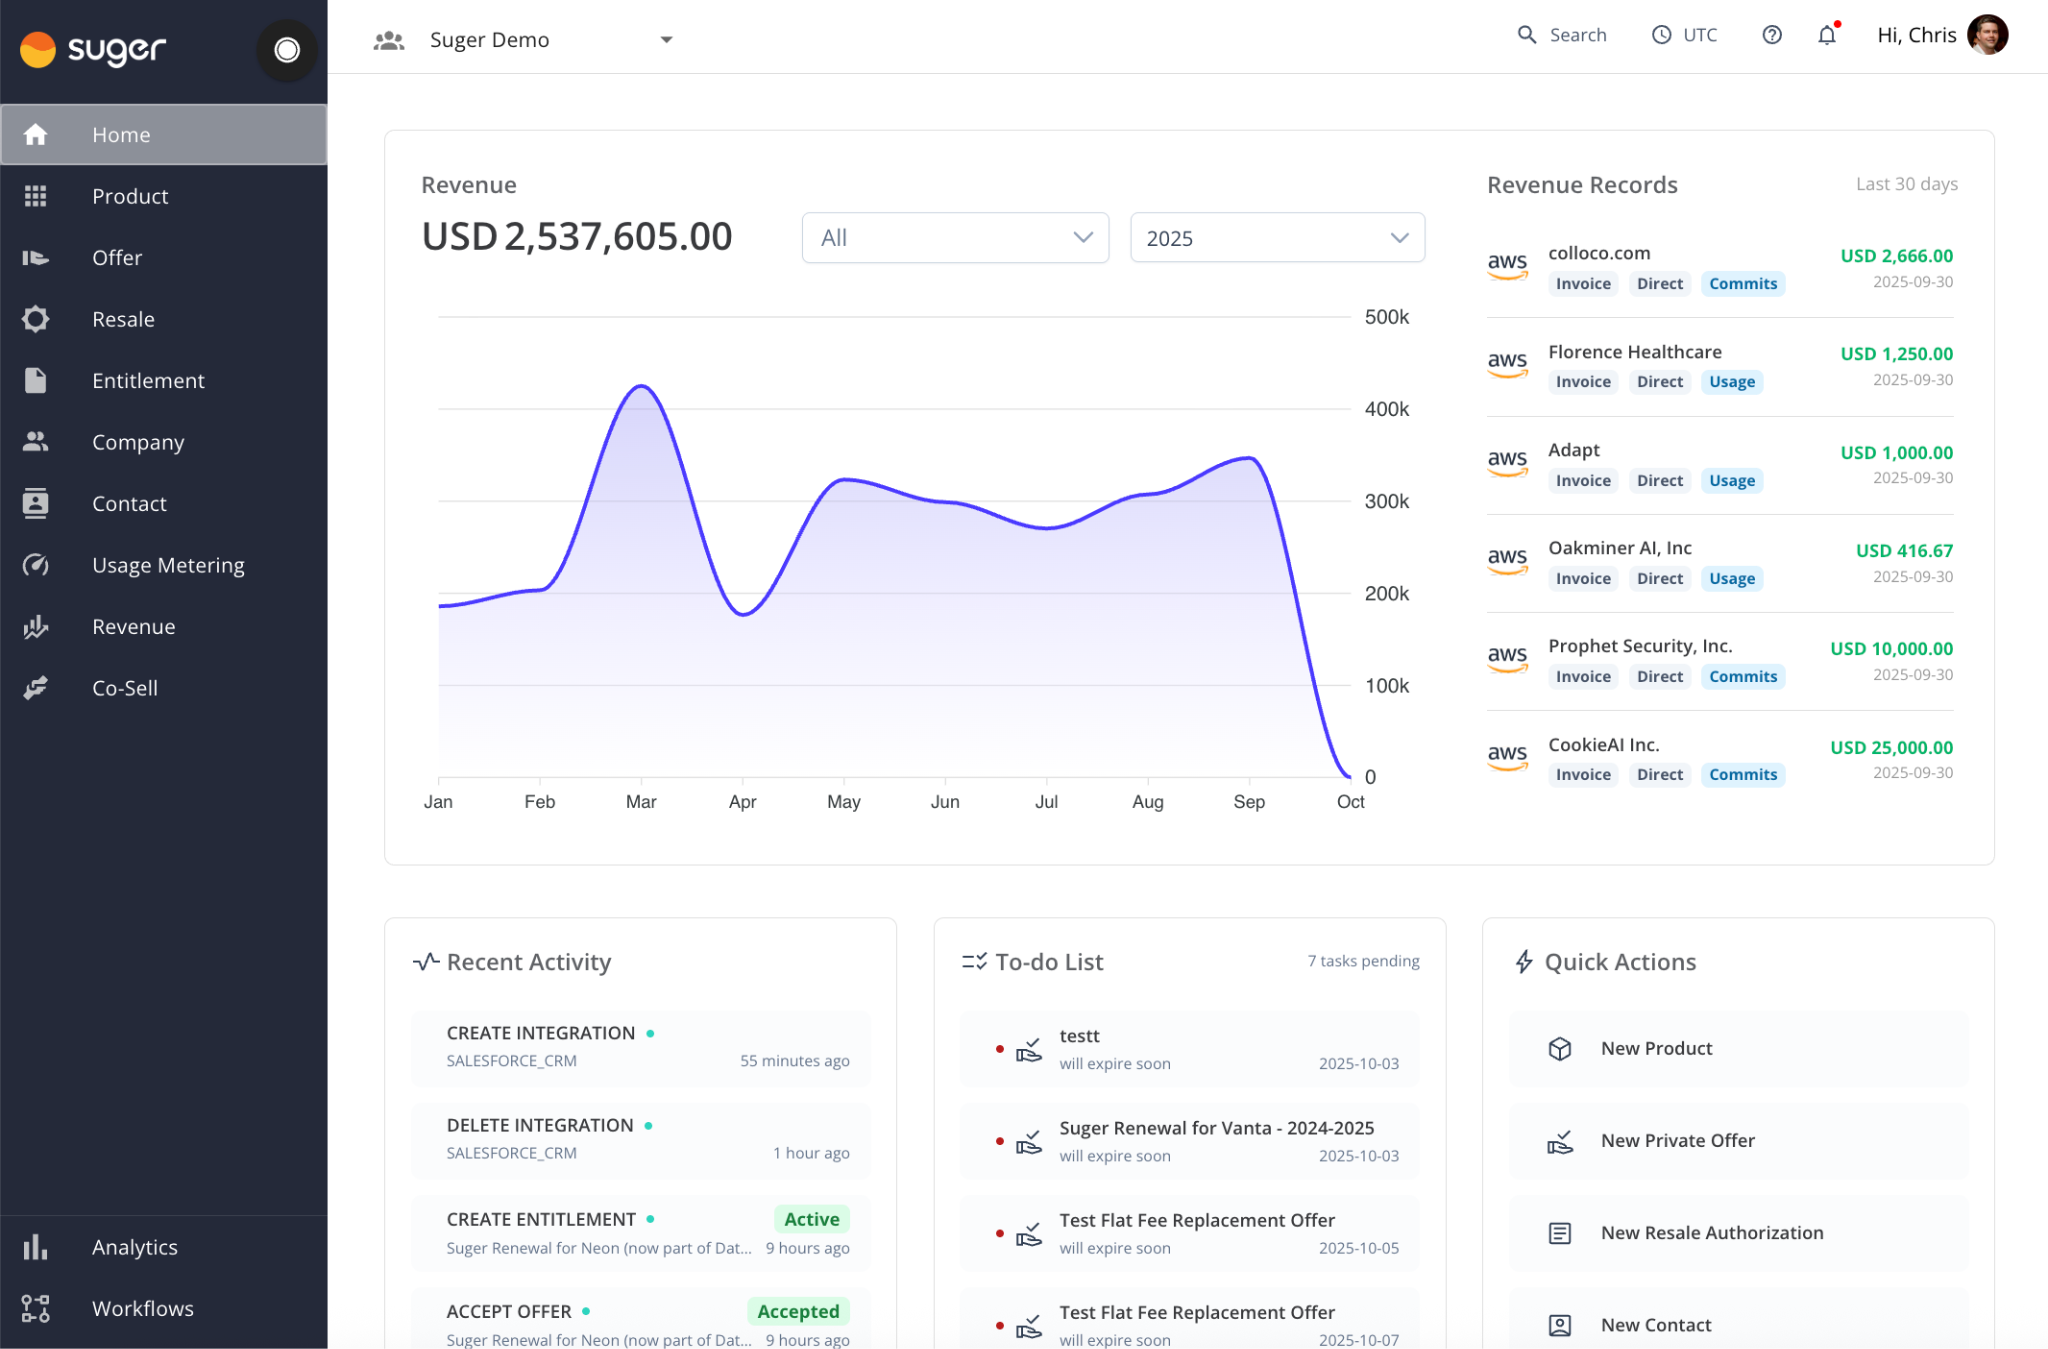Toggle the sidebar collapse circle button
This screenshot has width=2048, height=1349.
(x=287, y=50)
